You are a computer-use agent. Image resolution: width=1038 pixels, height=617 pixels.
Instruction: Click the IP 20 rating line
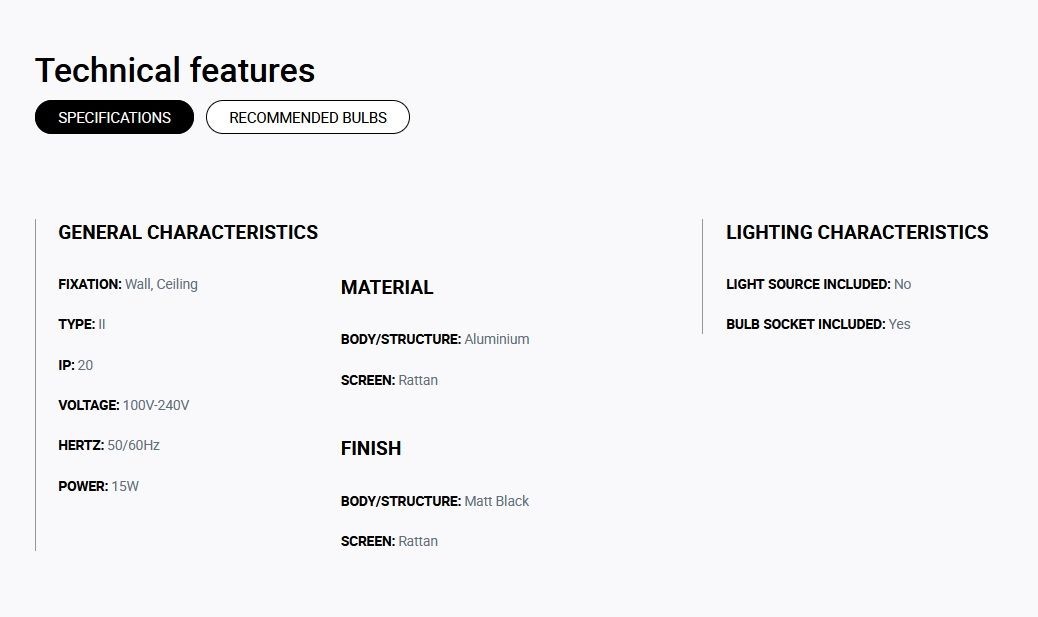click(75, 365)
